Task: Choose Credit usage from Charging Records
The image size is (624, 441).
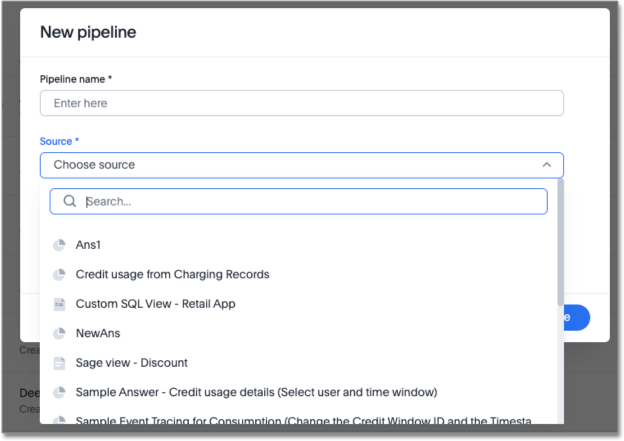Action: point(172,274)
